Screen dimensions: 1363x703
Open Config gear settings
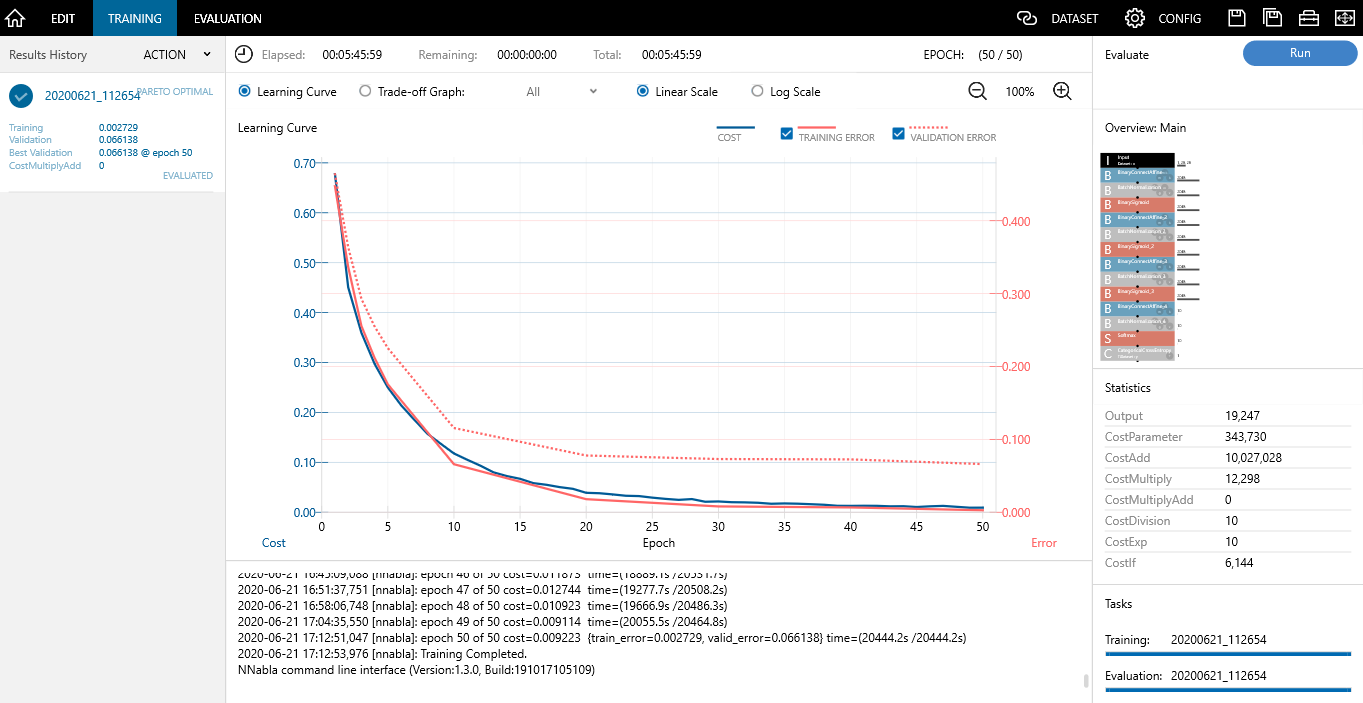(x=1134, y=18)
